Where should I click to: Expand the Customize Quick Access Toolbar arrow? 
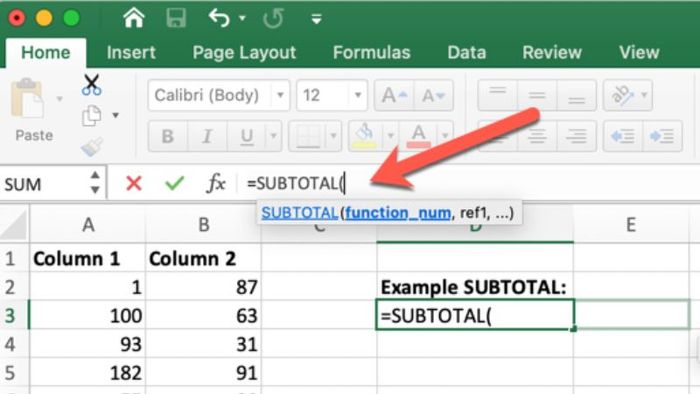coord(317,19)
